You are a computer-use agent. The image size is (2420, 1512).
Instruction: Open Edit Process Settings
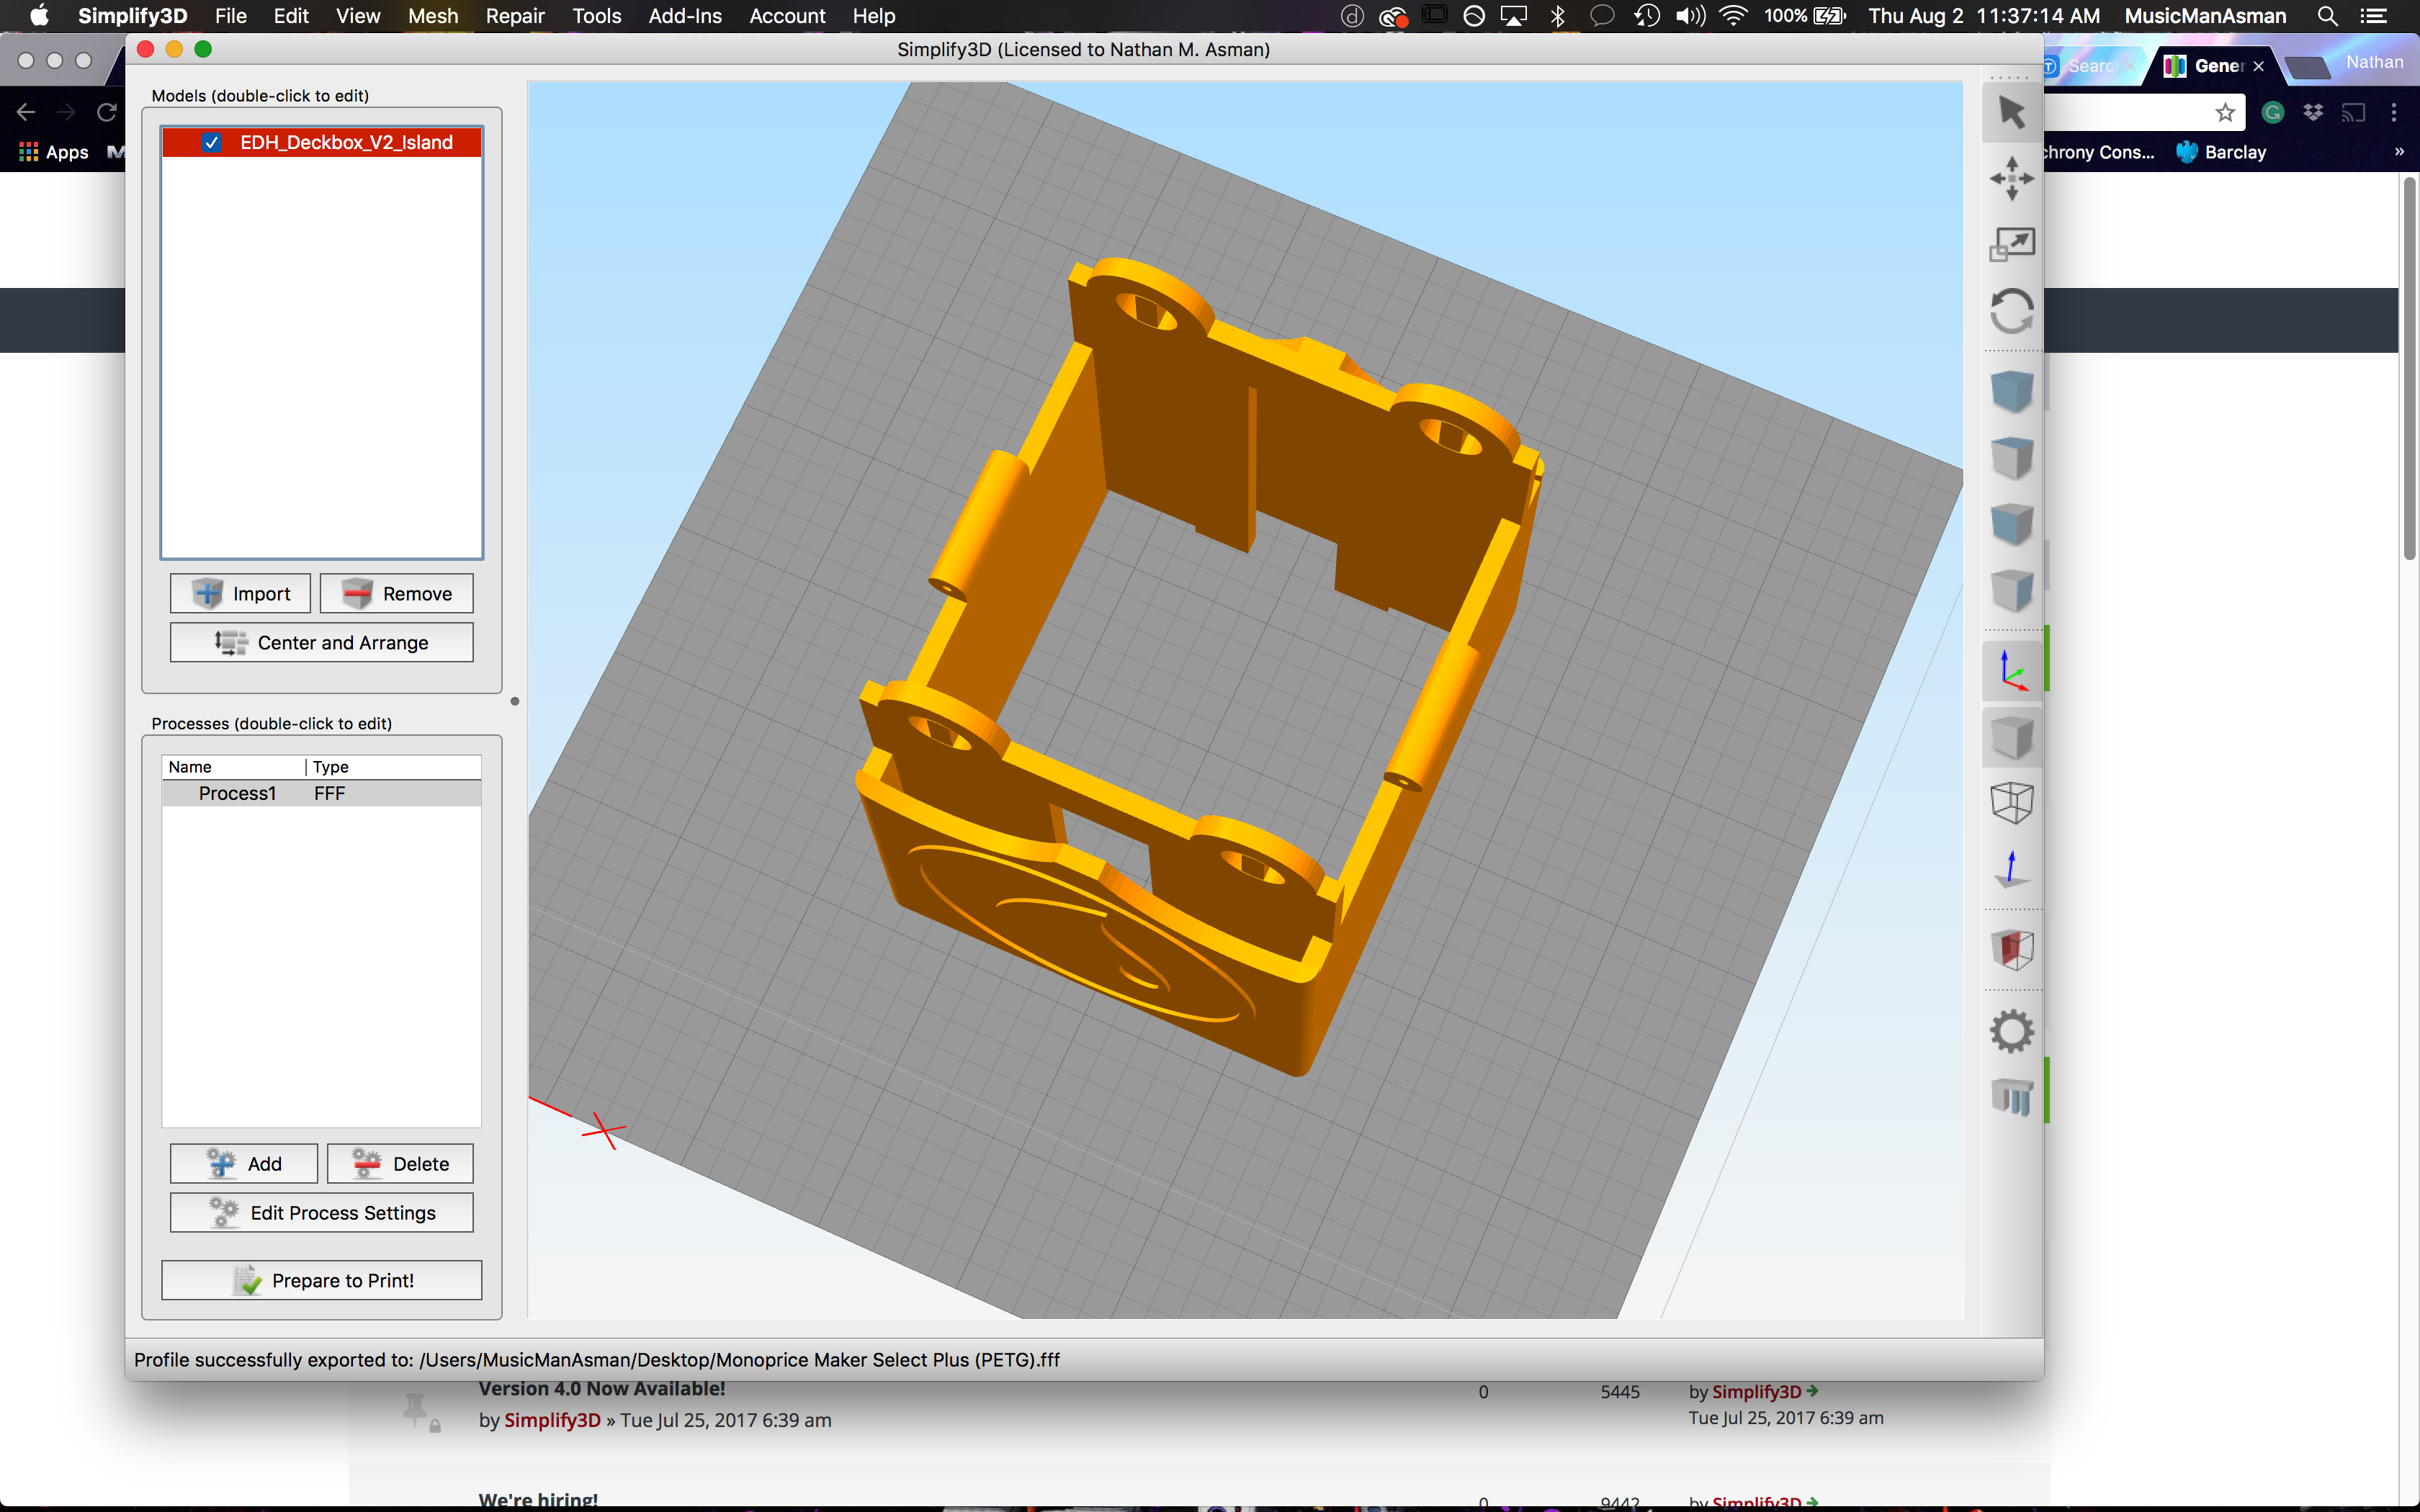322,1213
